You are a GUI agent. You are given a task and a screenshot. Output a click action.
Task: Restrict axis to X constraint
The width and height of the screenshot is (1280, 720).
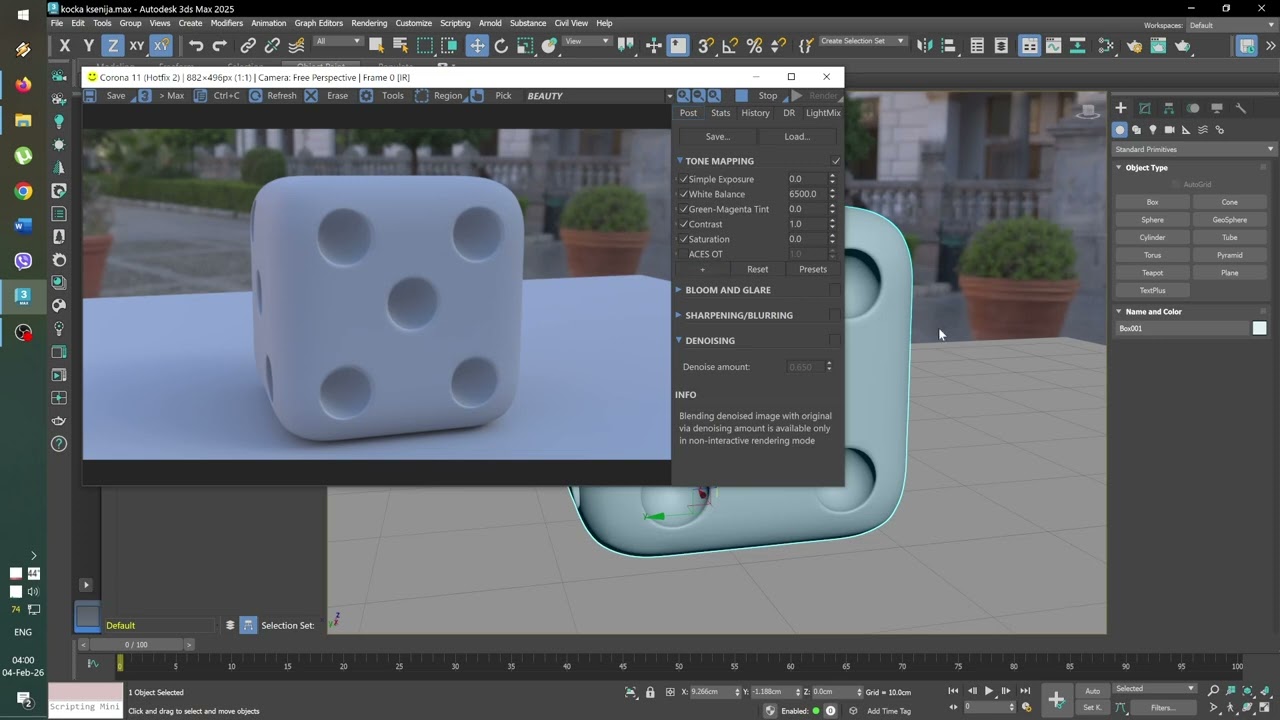click(x=64, y=45)
